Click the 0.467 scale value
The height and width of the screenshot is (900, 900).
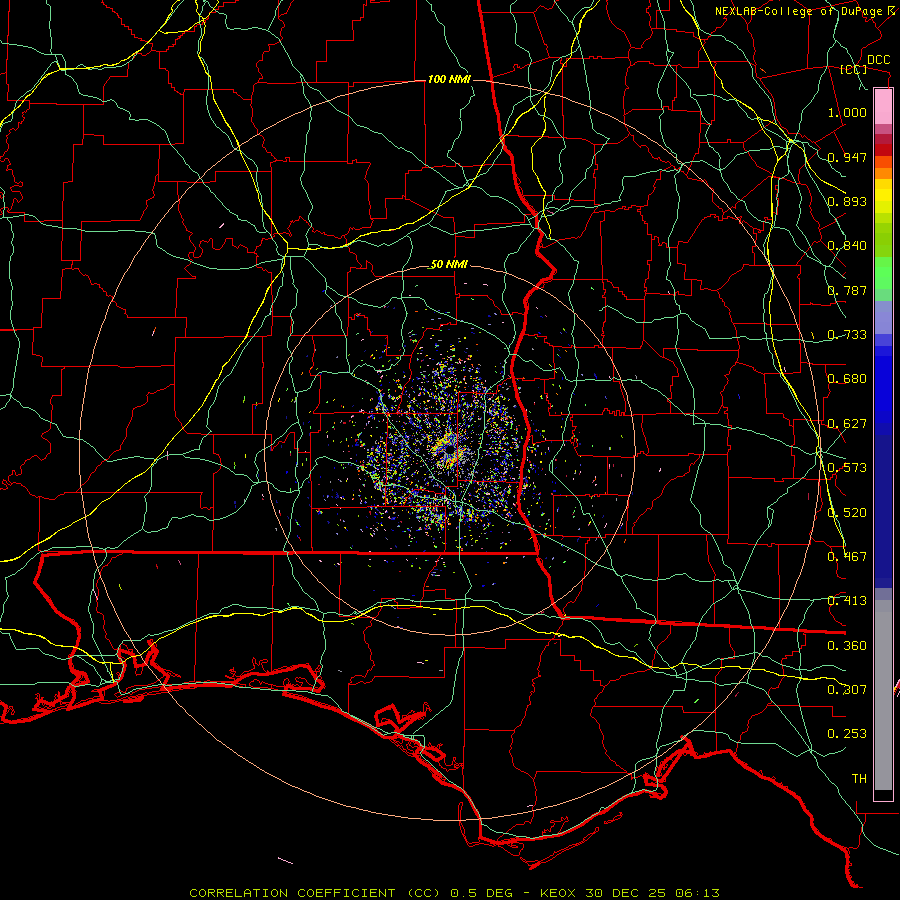click(847, 557)
